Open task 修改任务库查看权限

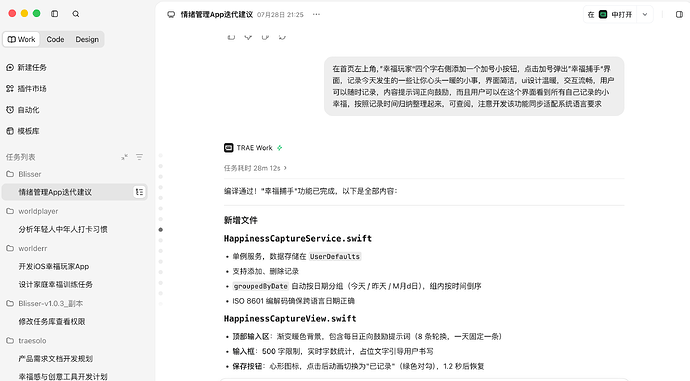pos(52,321)
